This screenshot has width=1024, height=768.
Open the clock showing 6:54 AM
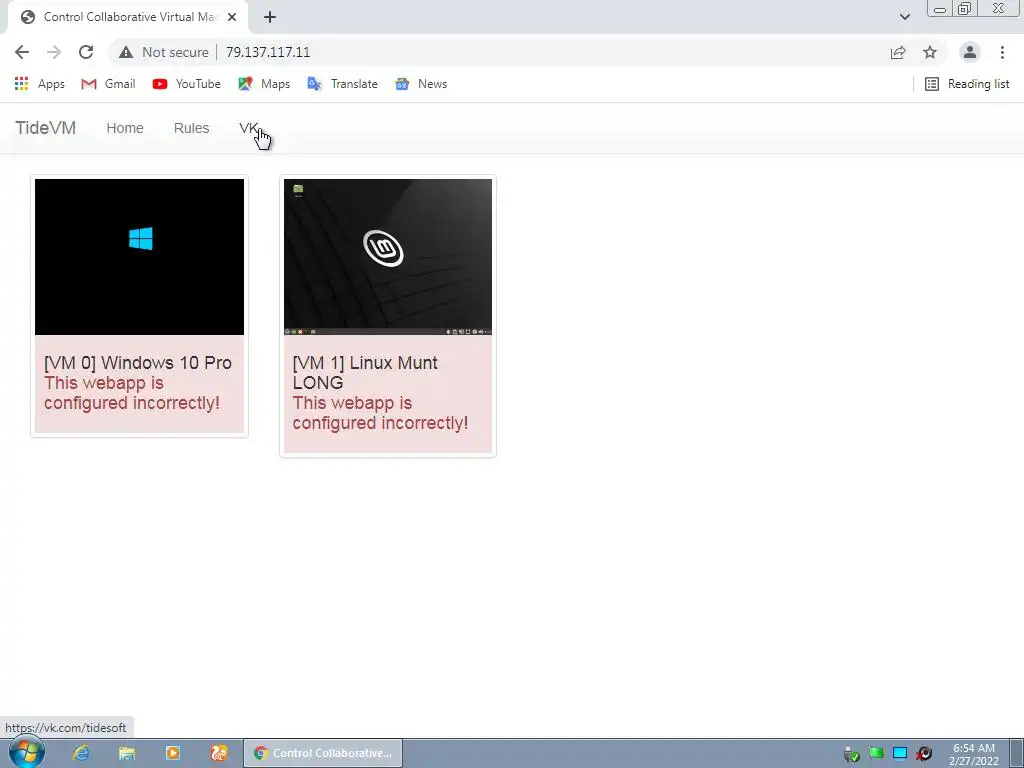[x=974, y=754]
